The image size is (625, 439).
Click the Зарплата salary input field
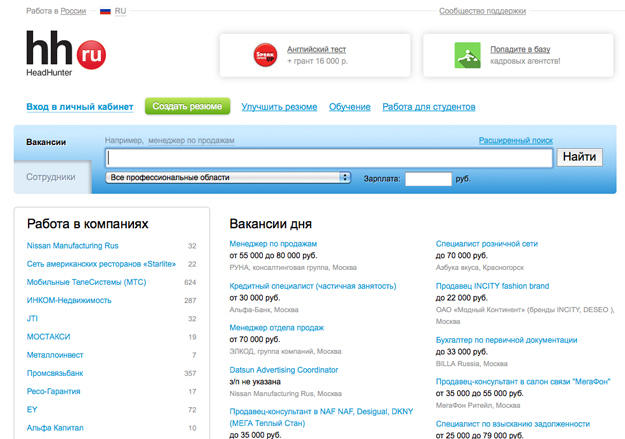point(428,179)
